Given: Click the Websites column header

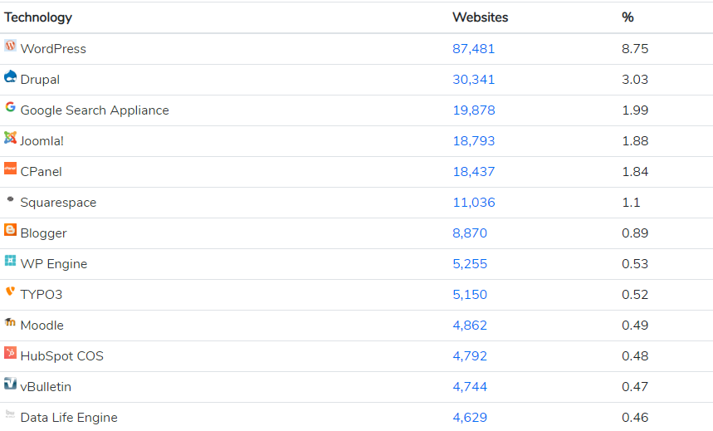Looking at the screenshot, I should (480, 17).
